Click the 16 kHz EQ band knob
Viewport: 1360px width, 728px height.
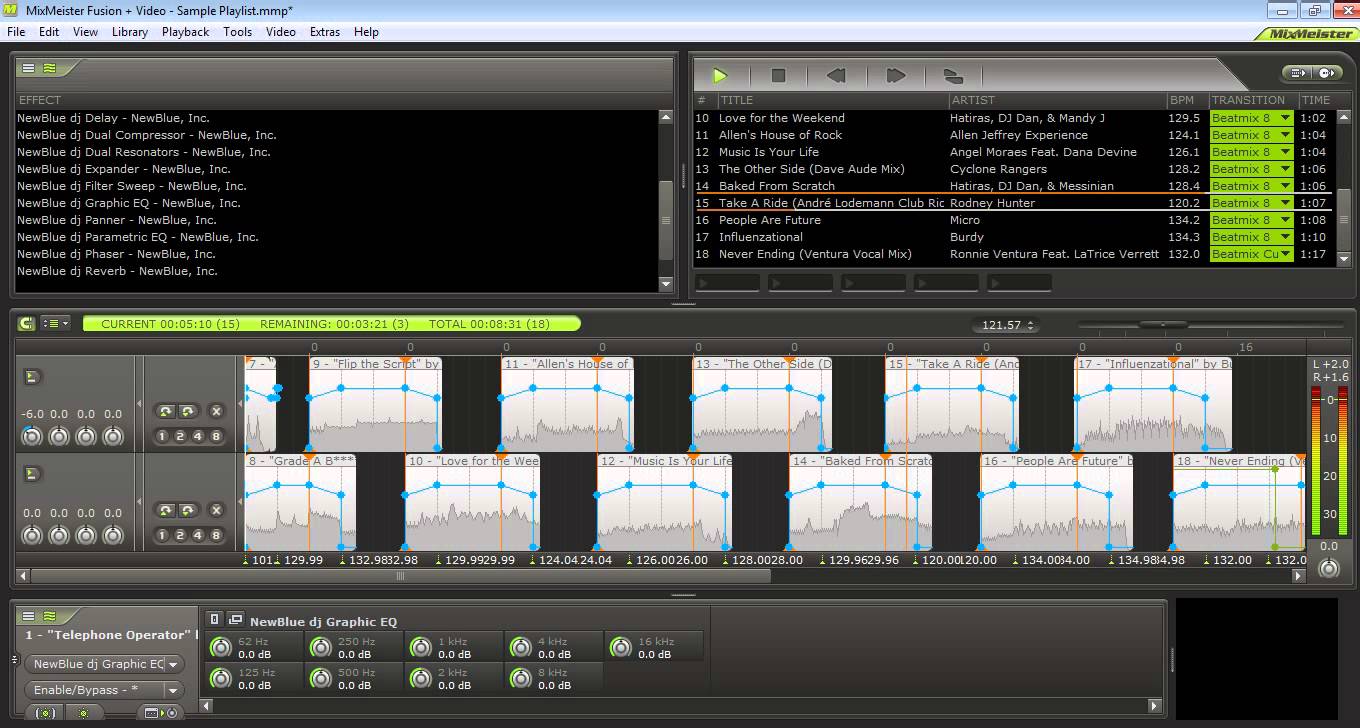click(620, 648)
